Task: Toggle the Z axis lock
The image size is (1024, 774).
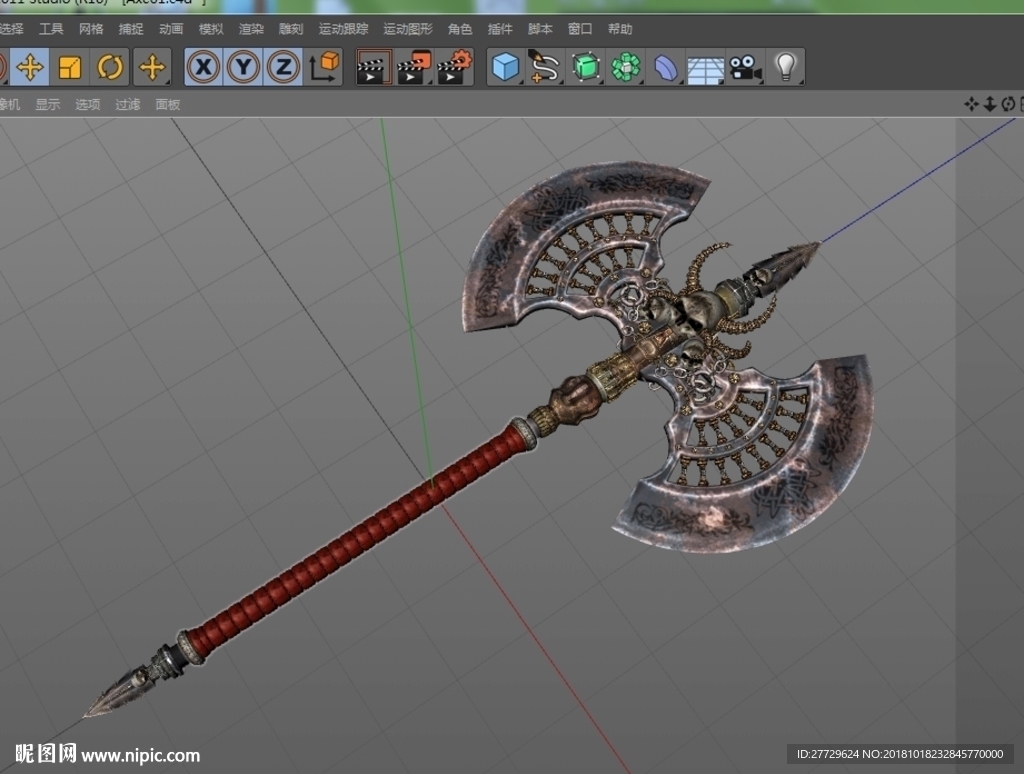Action: point(283,67)
